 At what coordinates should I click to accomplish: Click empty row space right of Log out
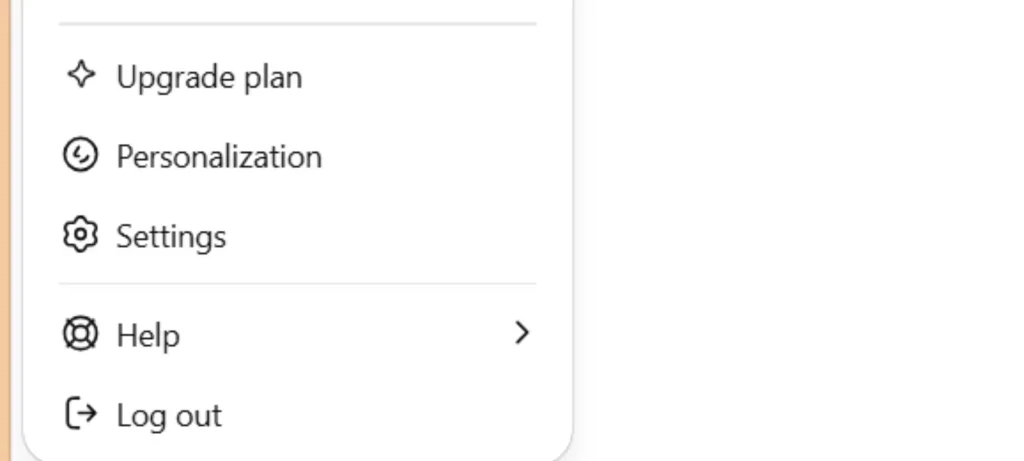coord(380,414)
